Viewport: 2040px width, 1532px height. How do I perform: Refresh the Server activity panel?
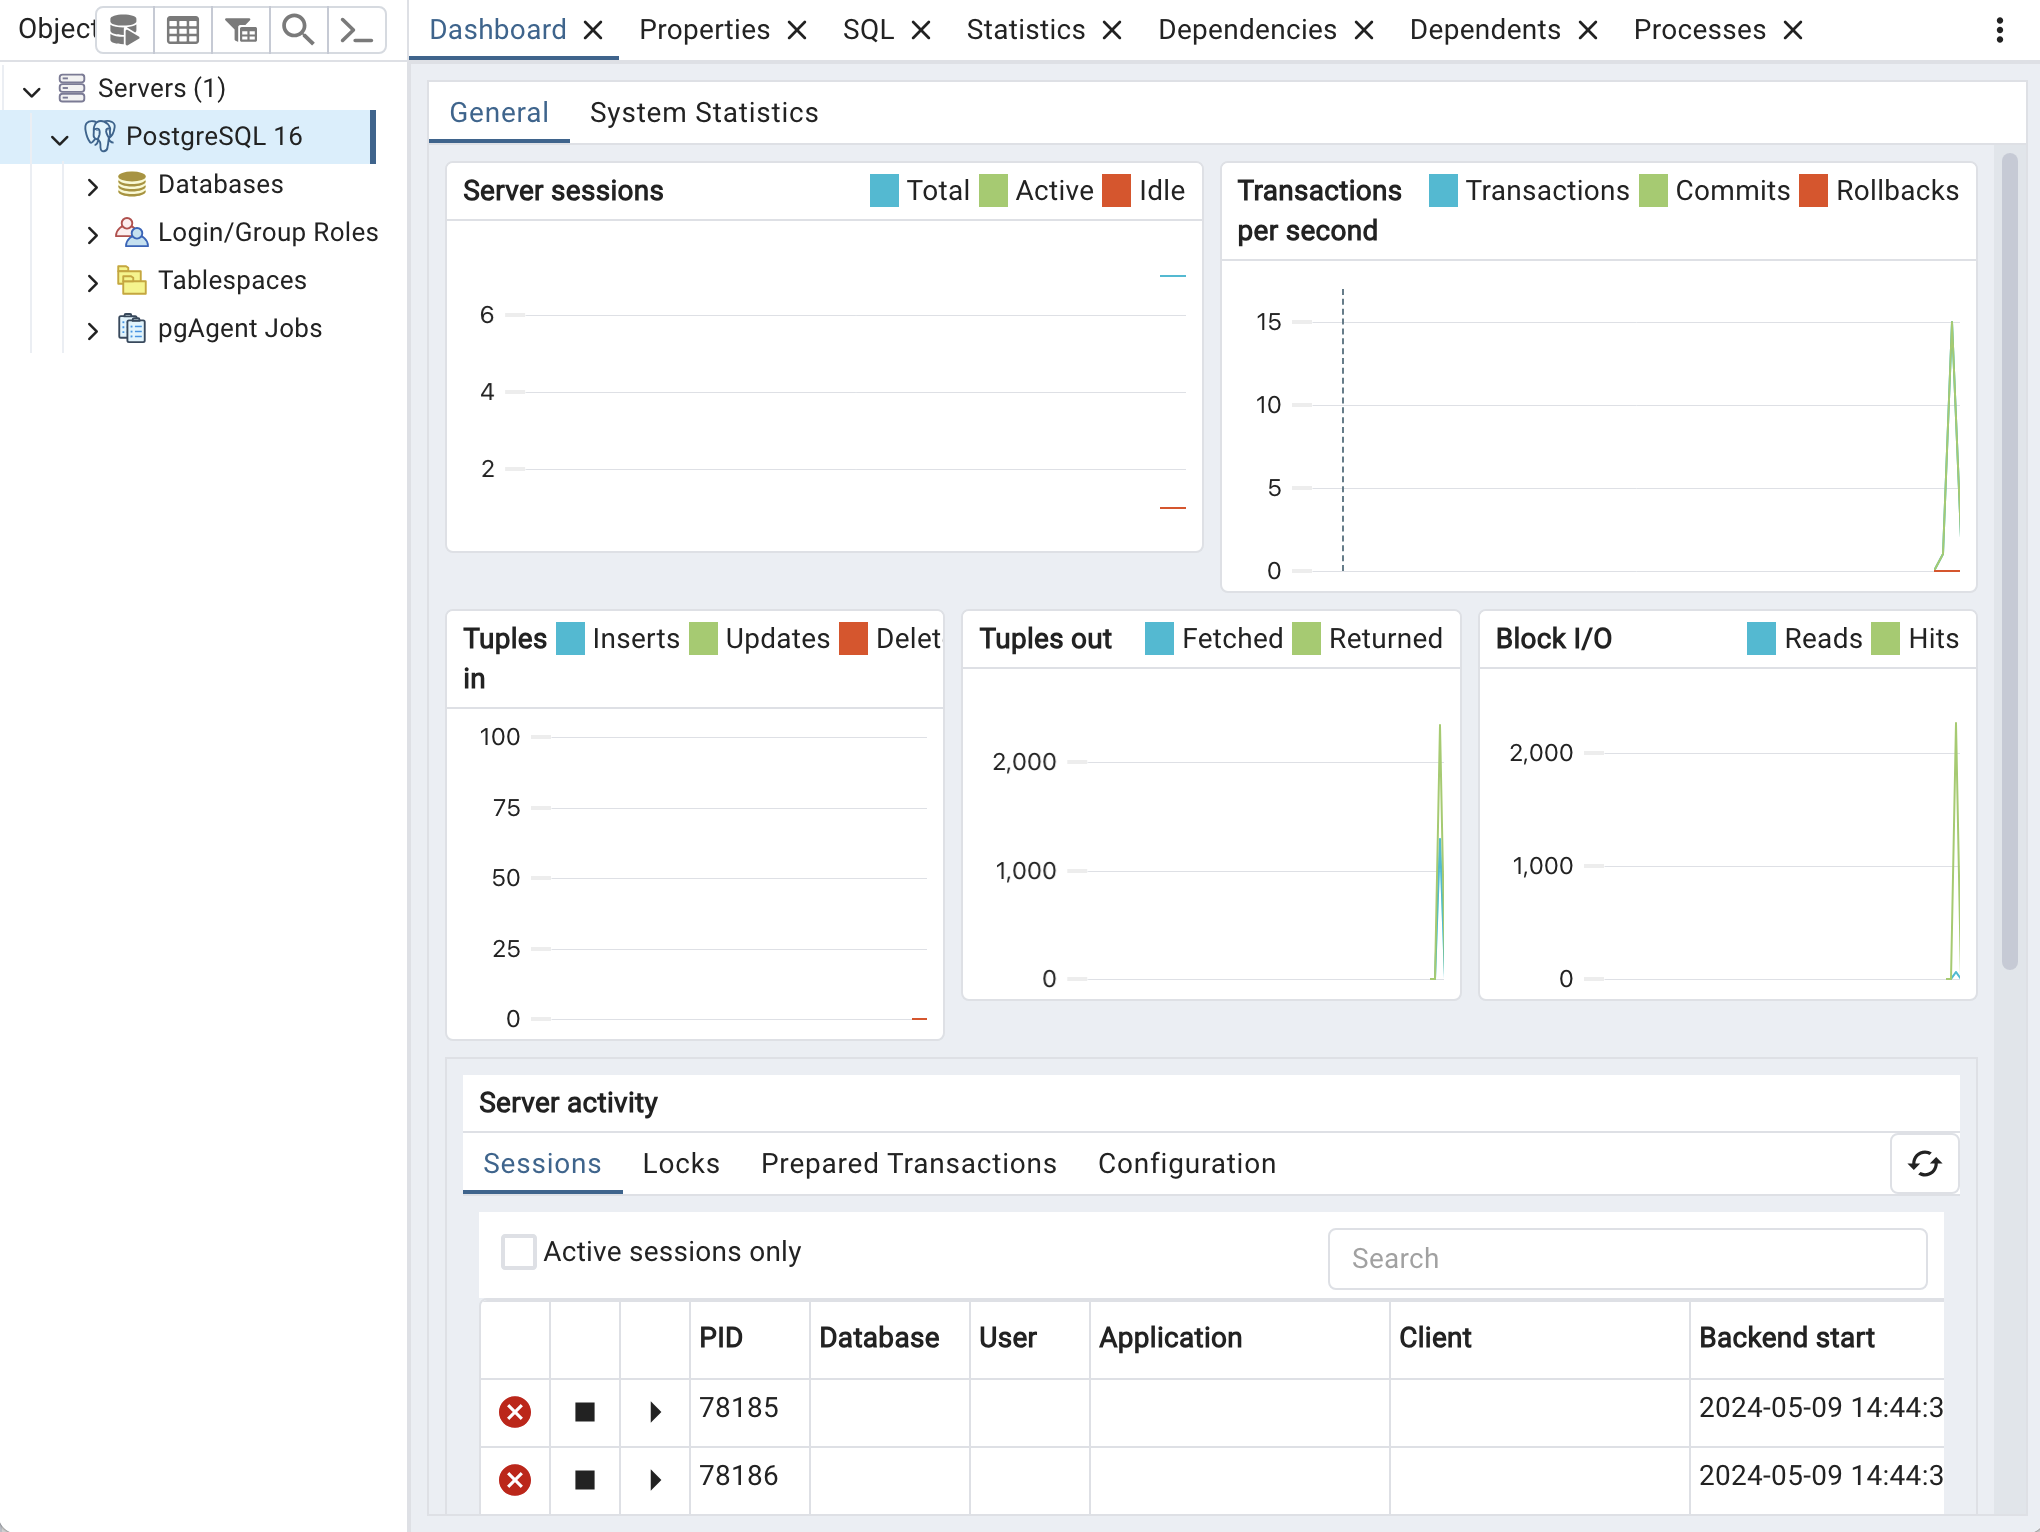tap(1924, 1163)
